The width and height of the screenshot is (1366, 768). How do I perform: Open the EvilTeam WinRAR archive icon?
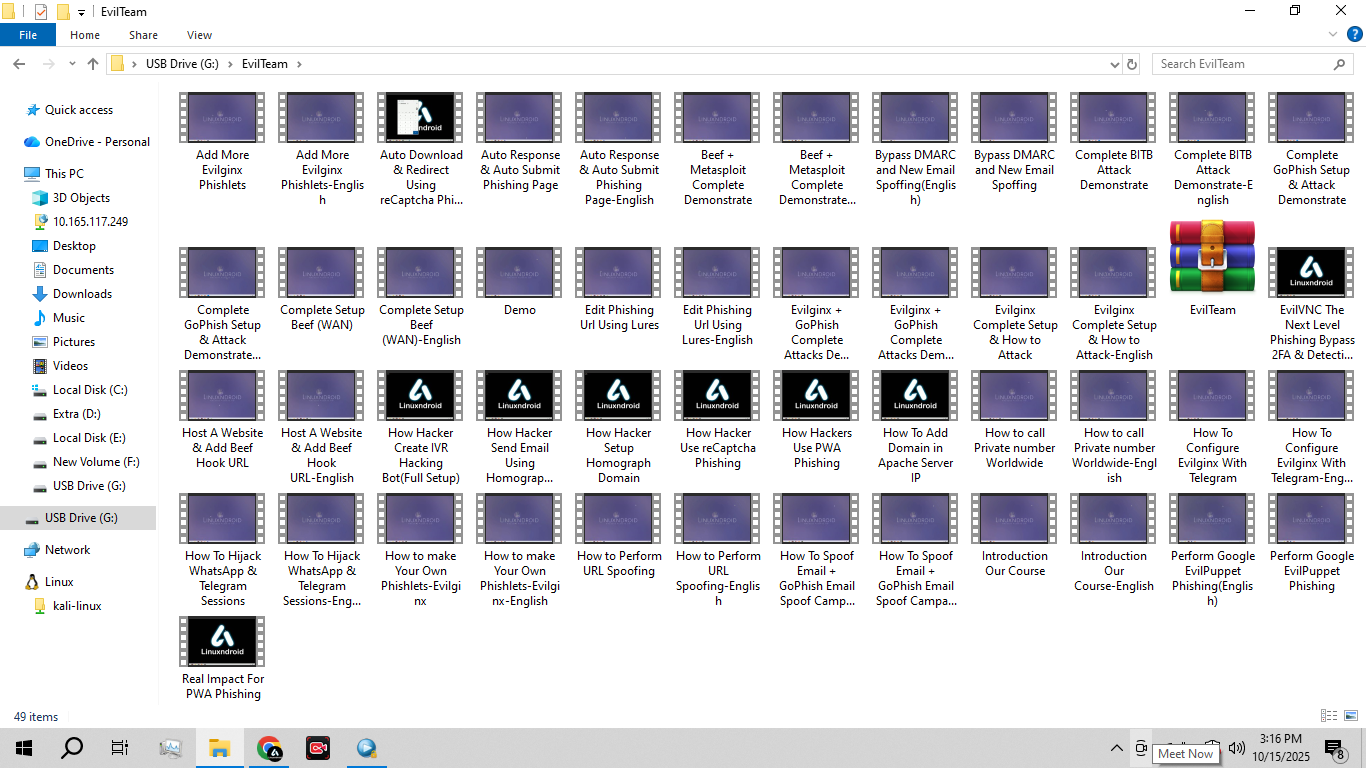[1212, 257]
